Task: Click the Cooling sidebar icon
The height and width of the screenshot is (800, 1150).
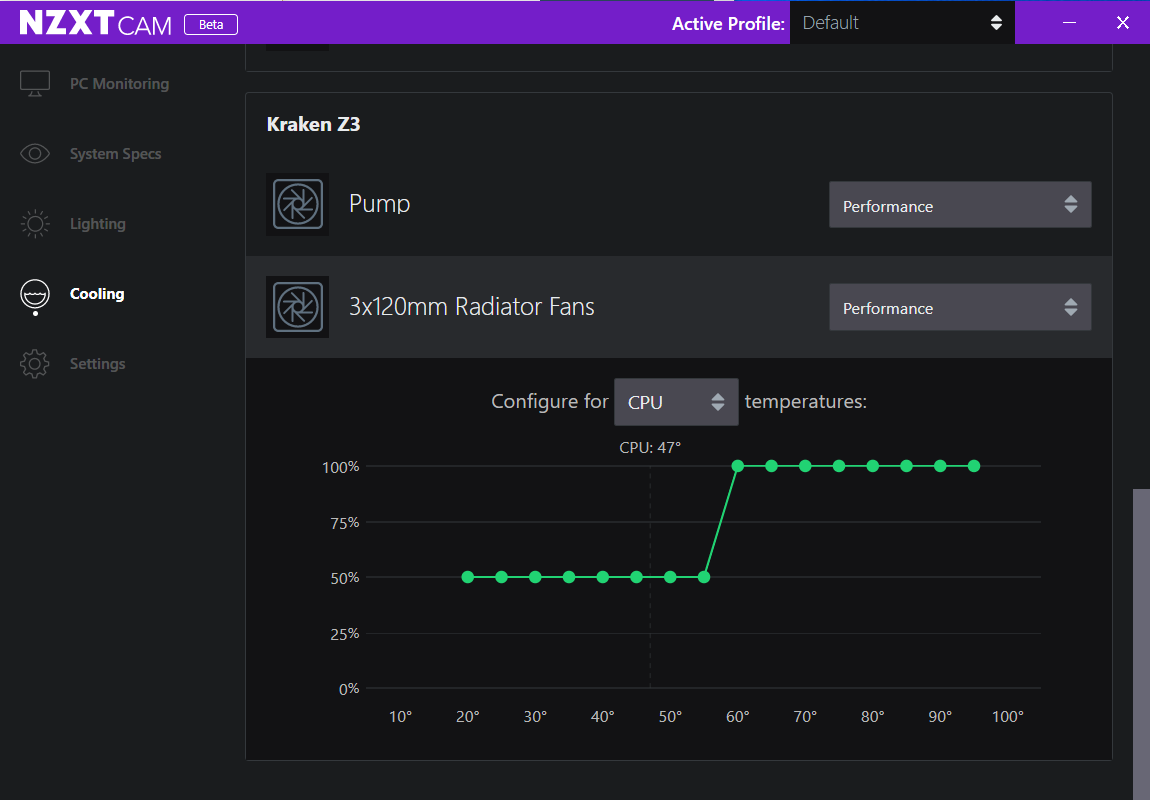Action: [35, 296]
